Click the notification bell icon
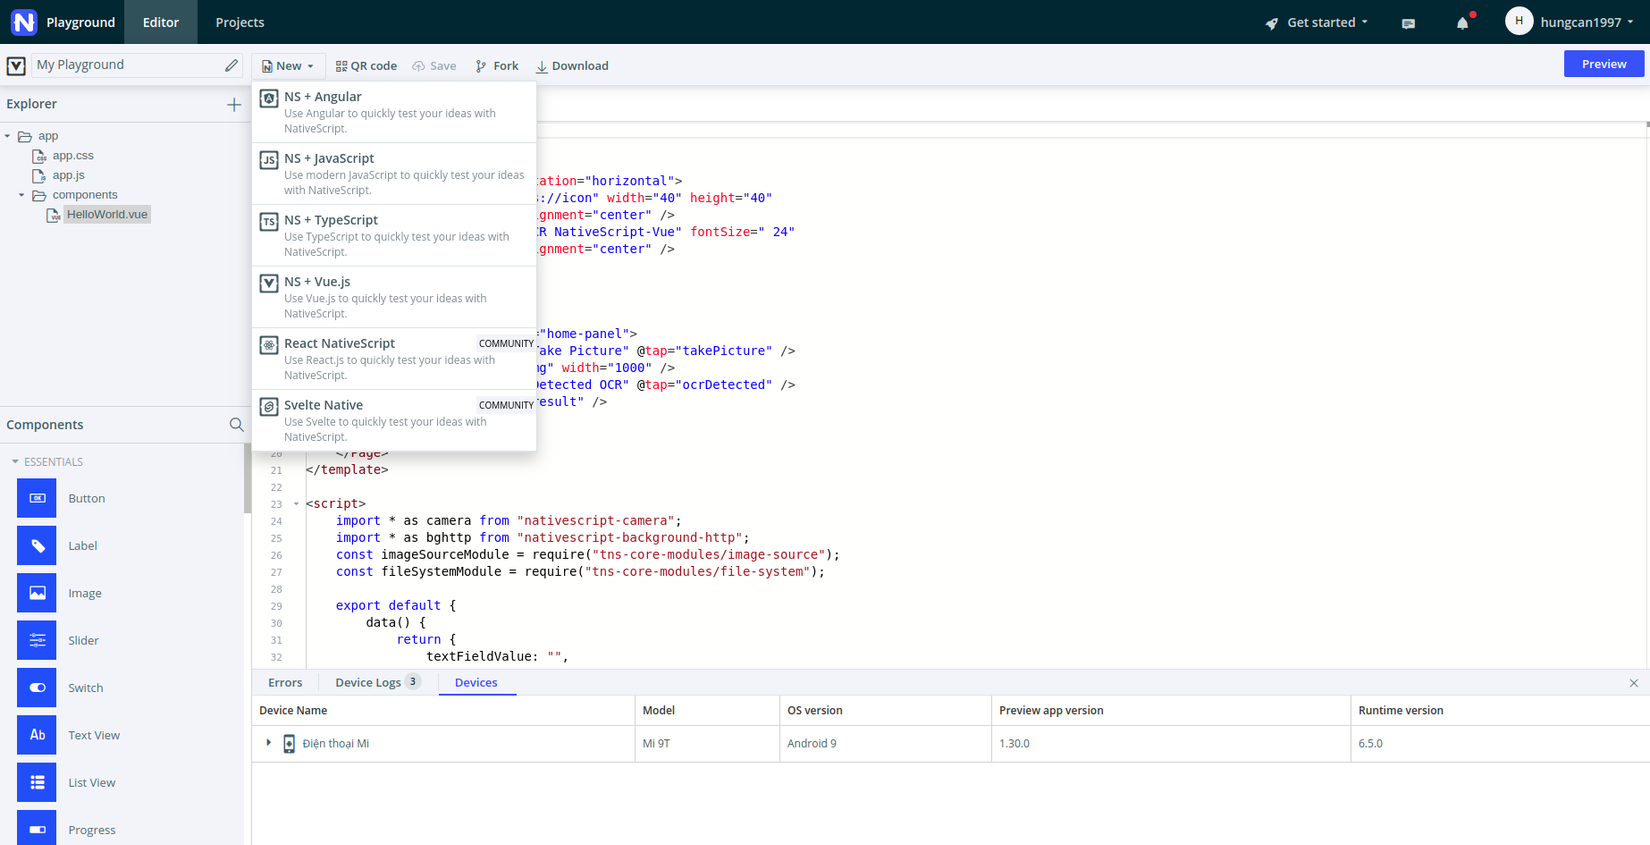Viewport: 1650px width, 845px height. click(x=1462, y=23)
